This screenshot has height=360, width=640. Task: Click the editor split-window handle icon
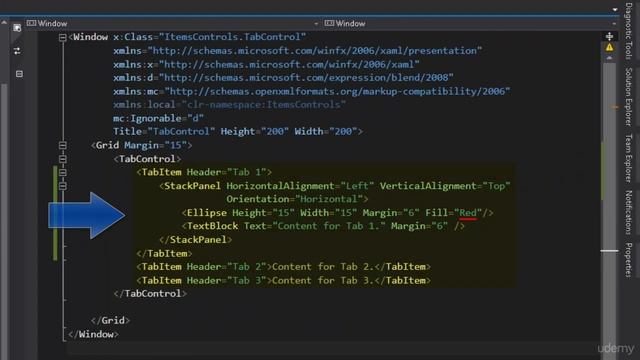click(609, 36)
